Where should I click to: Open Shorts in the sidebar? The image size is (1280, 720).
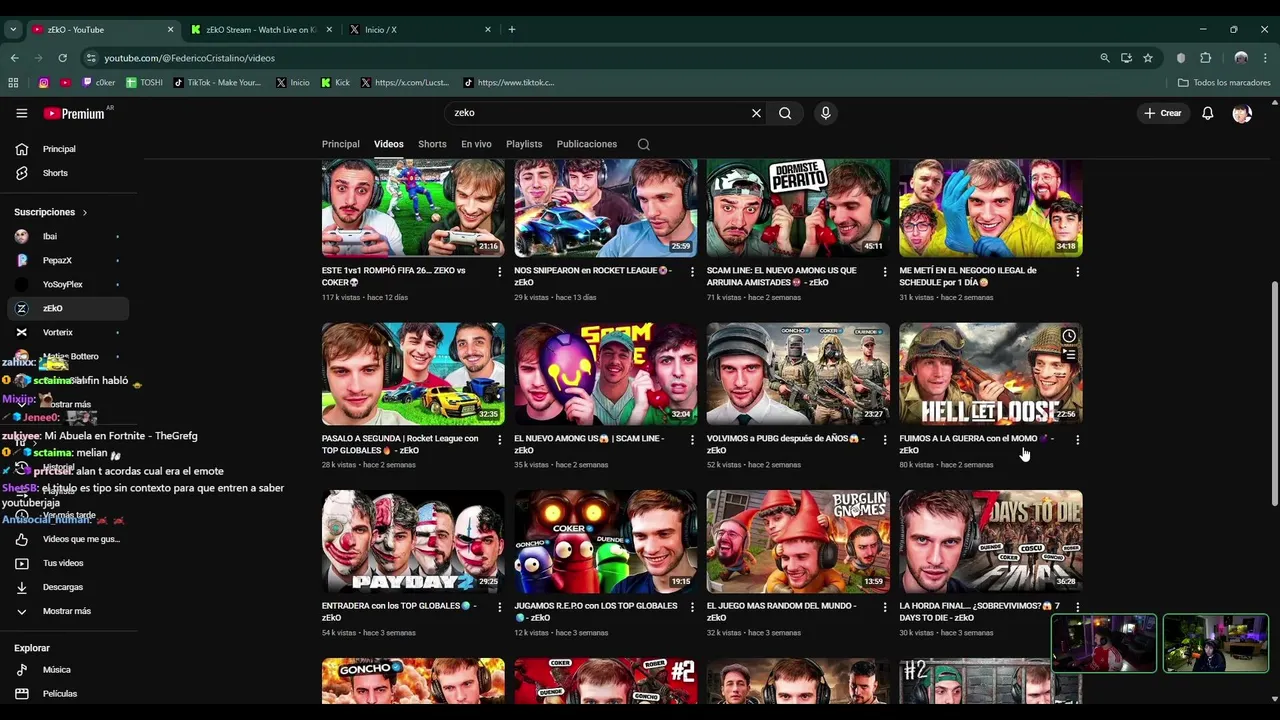coord(66,173)
